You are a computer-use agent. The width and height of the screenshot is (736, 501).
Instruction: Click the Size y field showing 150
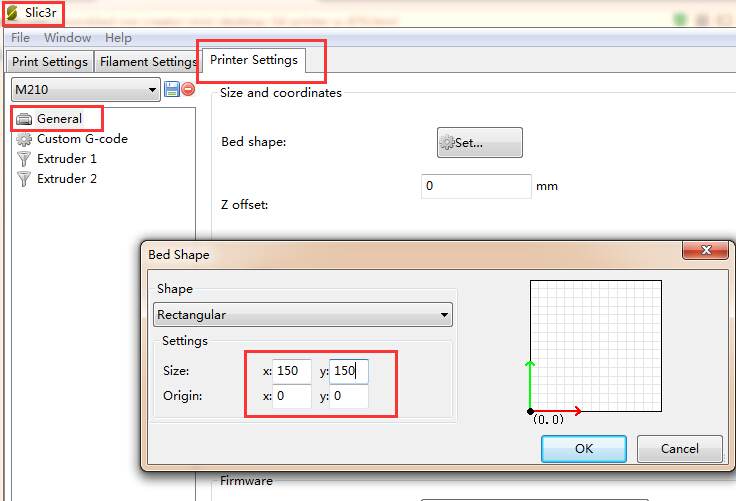click(x=349, y=371)
